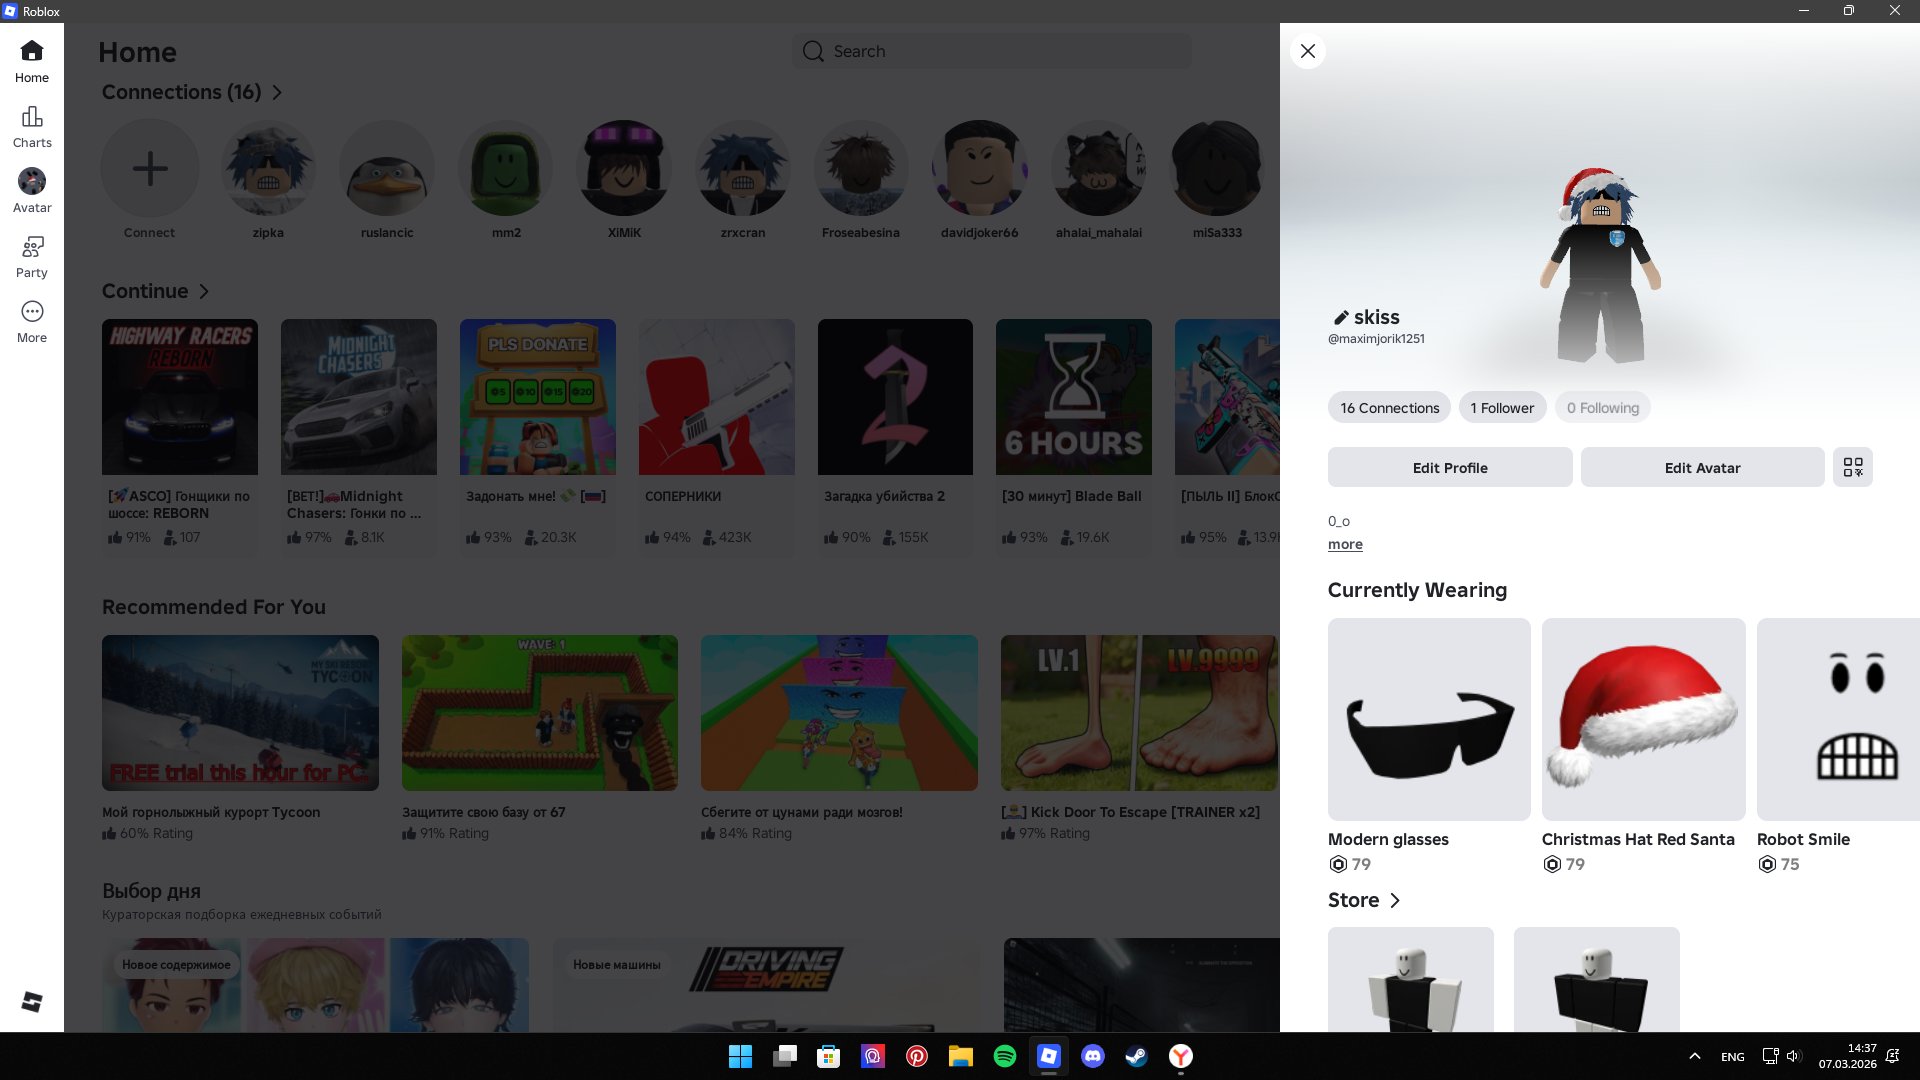Viewport: 1920px width, 1080px height.
Task: Open mm2's connection avatar
Action: tap(506, 168)
